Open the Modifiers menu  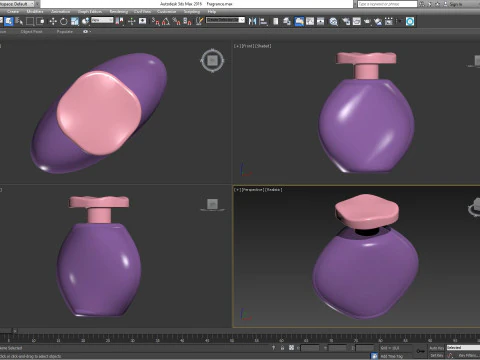[x=35, y=12]
